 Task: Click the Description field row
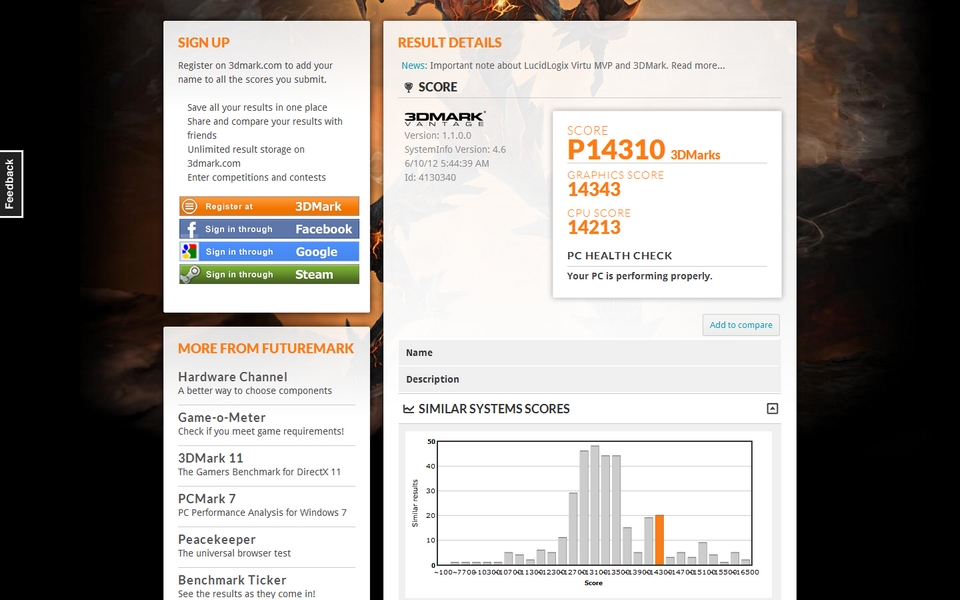(x=590, y=379)
